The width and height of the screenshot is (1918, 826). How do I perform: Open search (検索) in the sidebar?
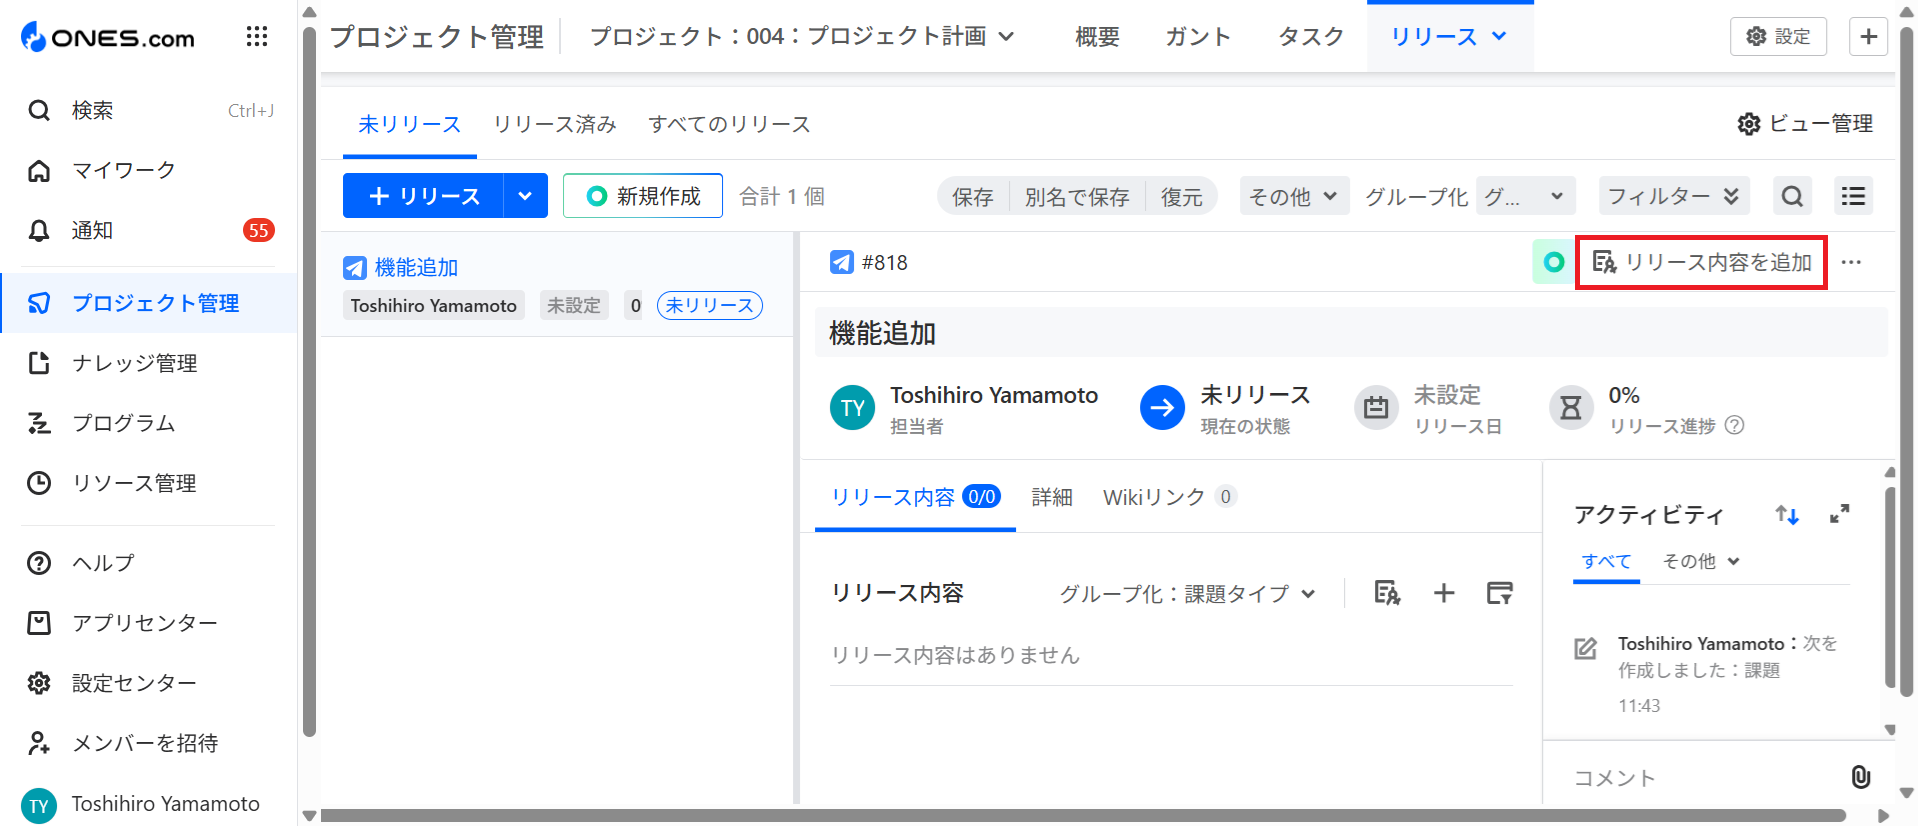(x=150, y=110)
